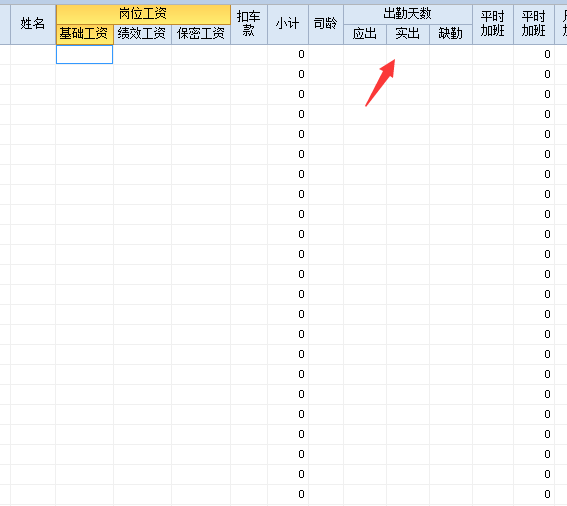The width and height of the screenshot is (567, 506).
Task: Click the first 平时加班 header cell
Action: (493, 24)
